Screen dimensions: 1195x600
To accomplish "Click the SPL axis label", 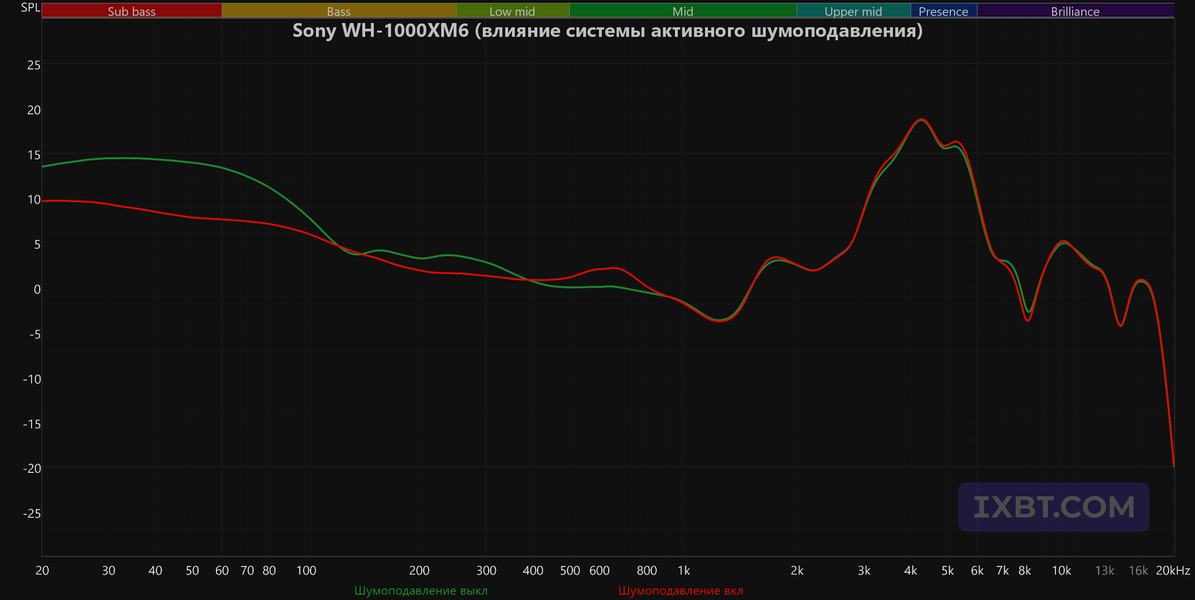I will [30, 8].
